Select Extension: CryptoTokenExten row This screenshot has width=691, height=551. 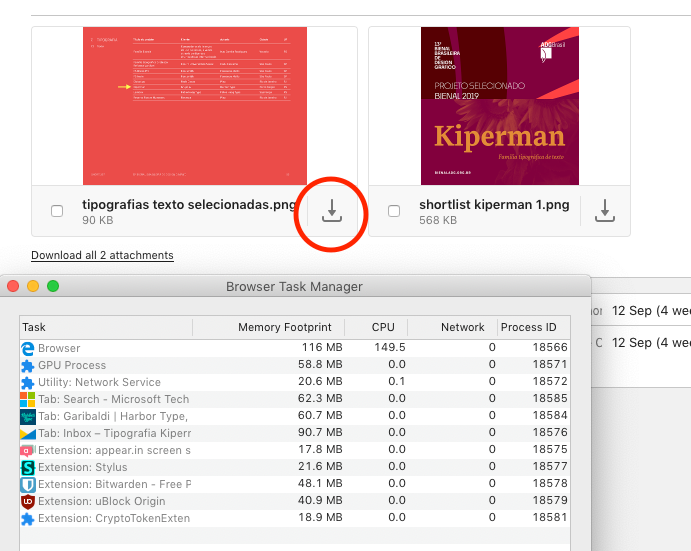coord(295,518)
